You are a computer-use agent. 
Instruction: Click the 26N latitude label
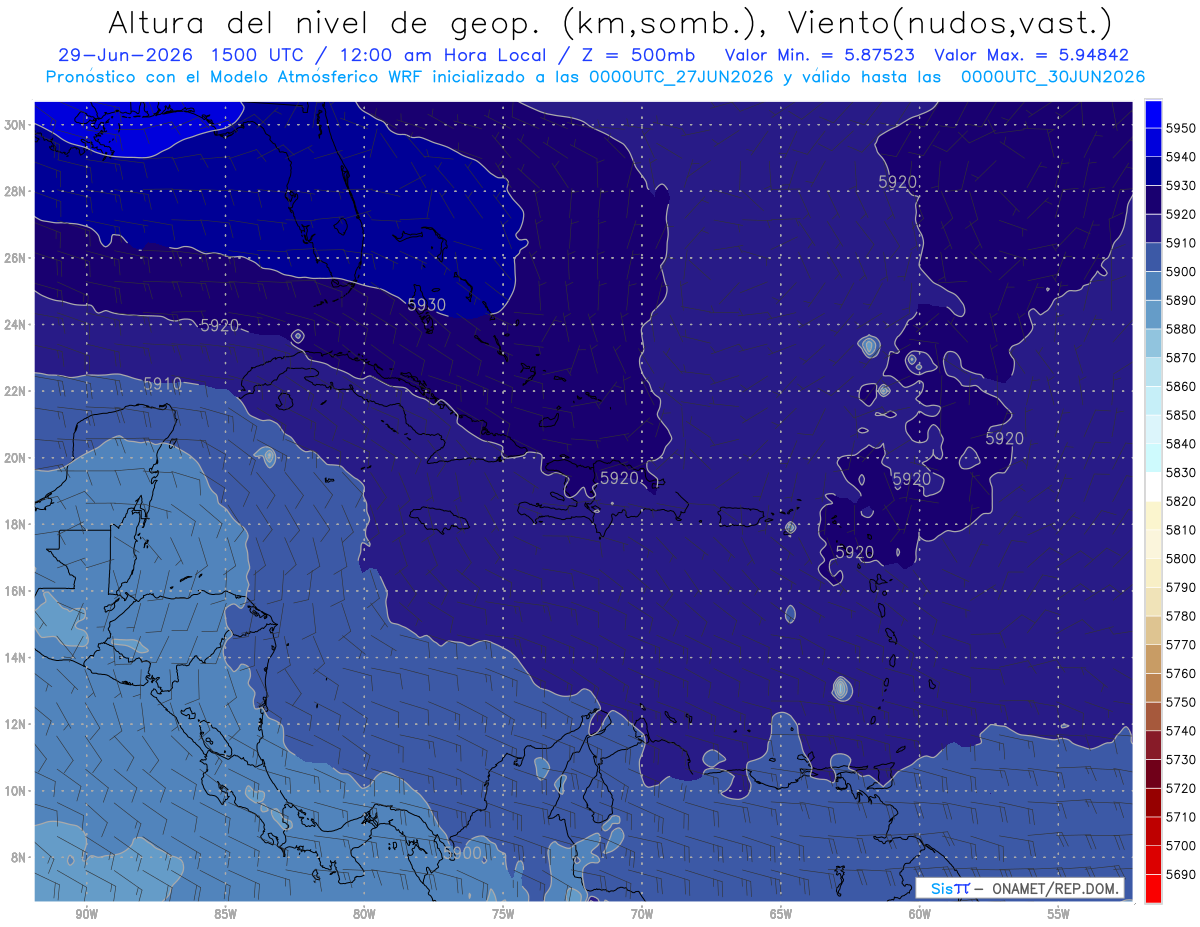[x=16, y=258]
